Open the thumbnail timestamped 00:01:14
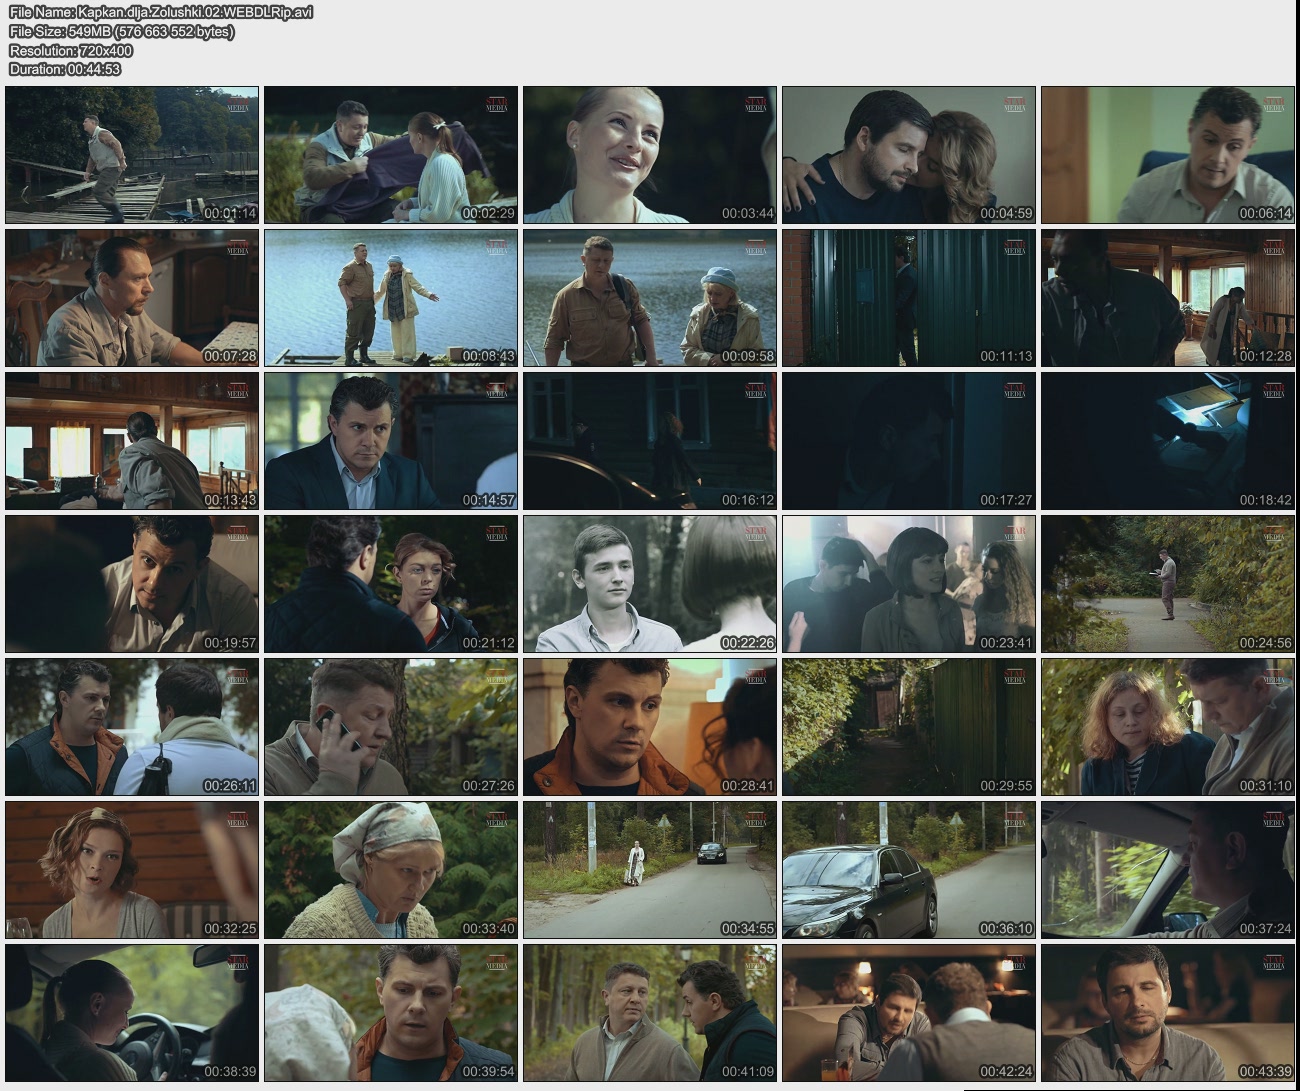1300x1091 pixels. click(x=132, y=155)
